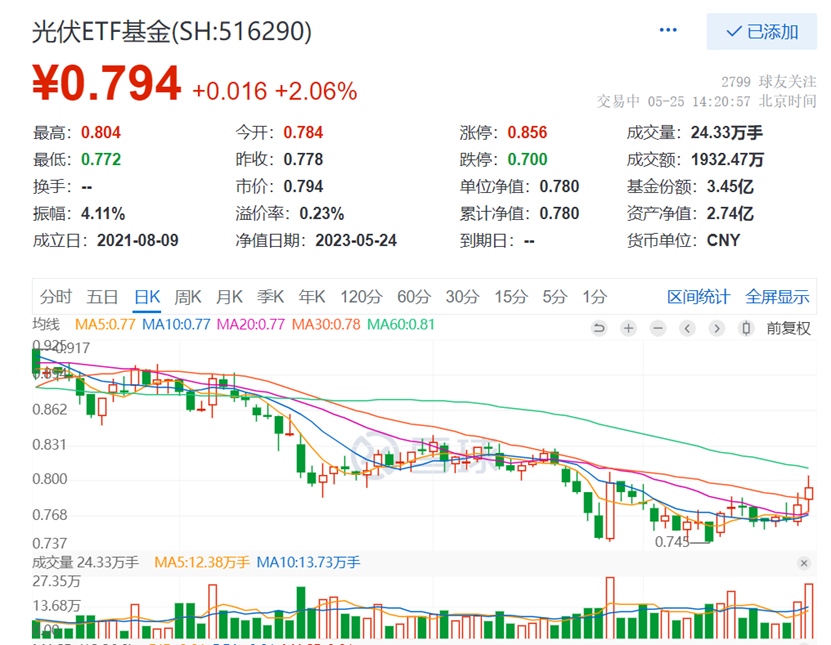Switch chart to 30分 interval
Image resolution: width=831 pixels, height=645 pixels.
pos(462,297)
